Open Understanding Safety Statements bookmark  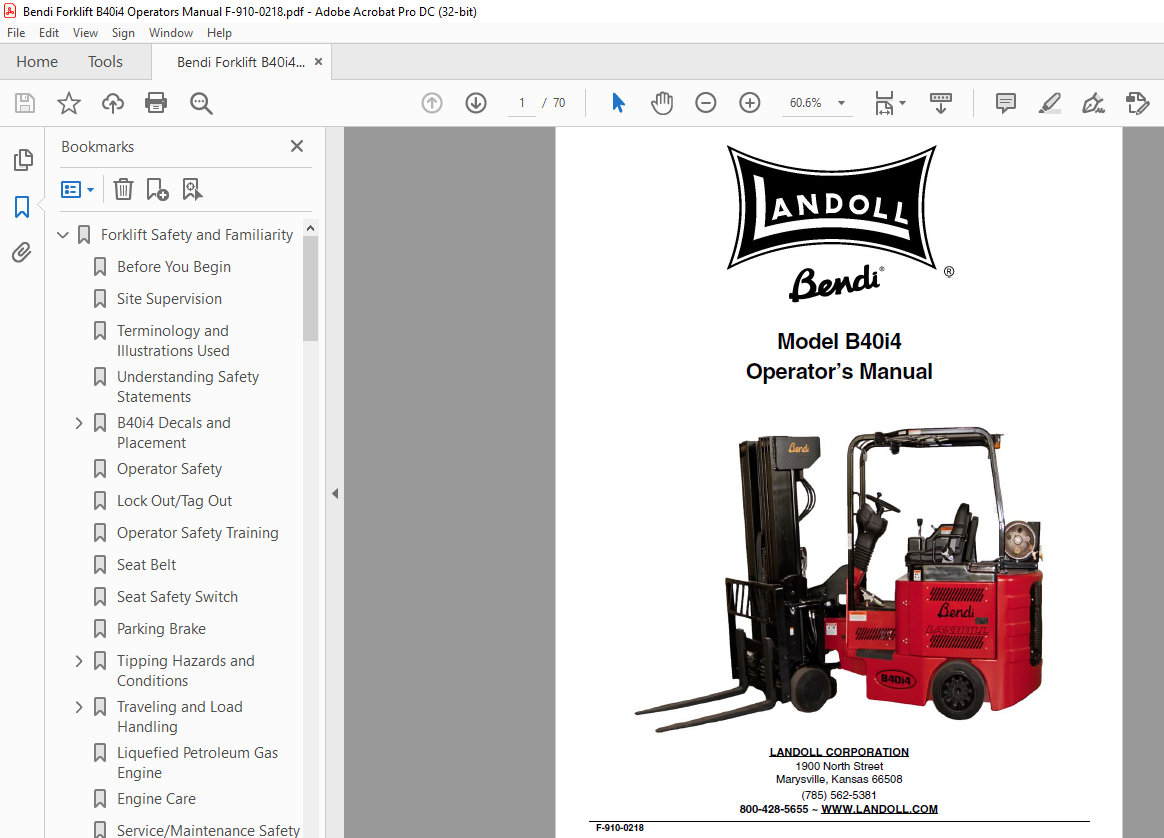click(x=188, y=387)
